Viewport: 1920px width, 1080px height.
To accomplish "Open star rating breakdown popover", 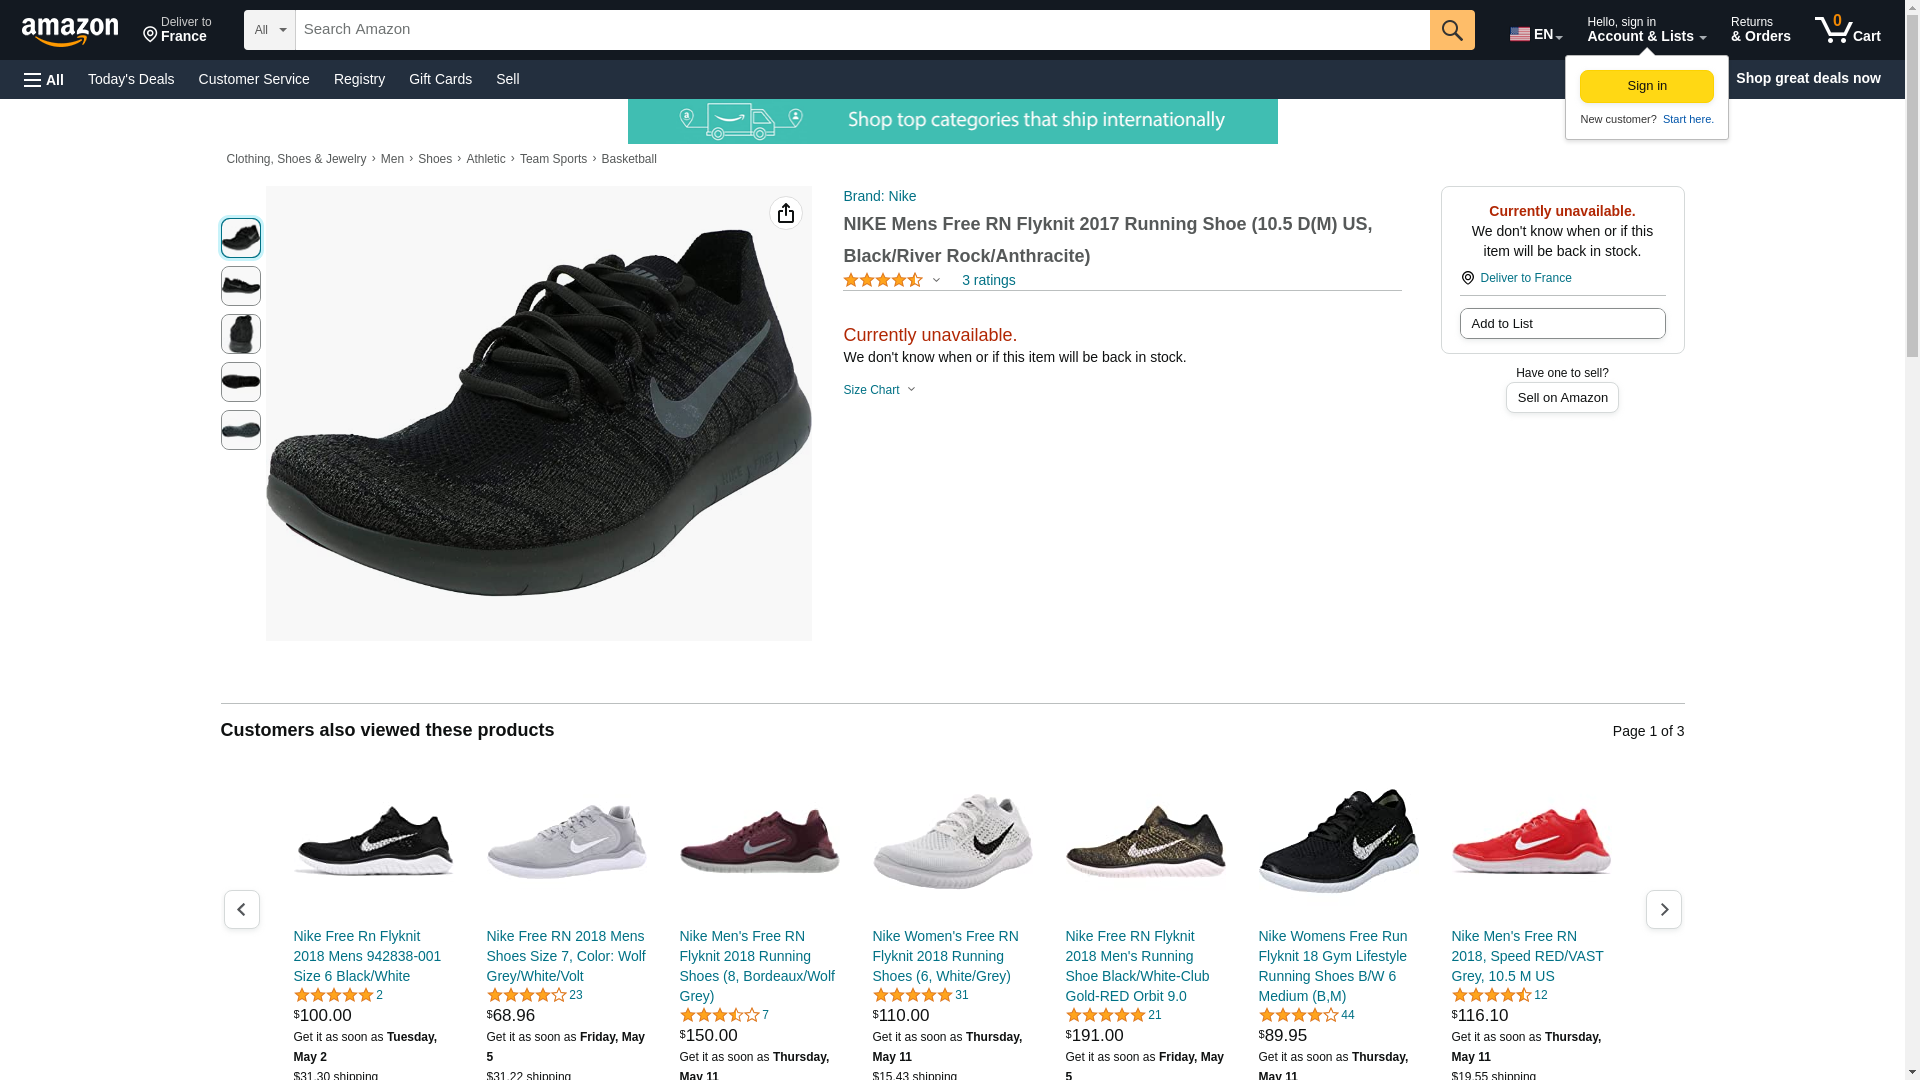I will click(x=891, y=281).
